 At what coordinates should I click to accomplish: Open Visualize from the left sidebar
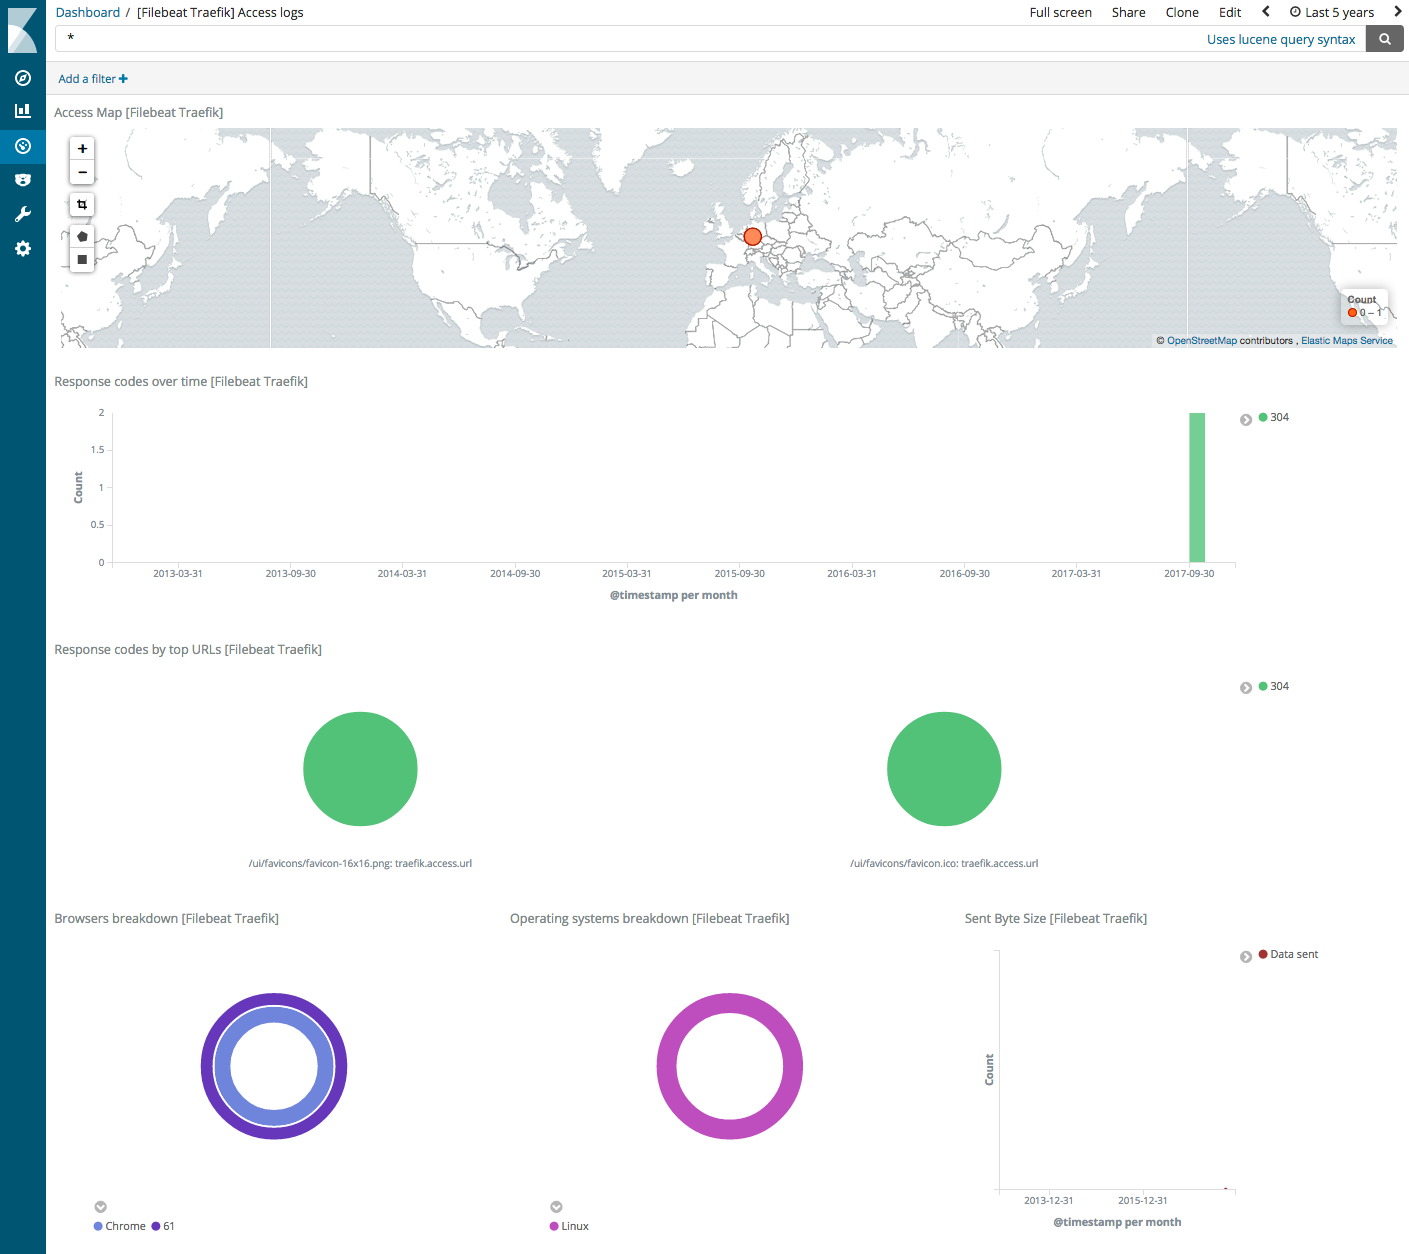click(22, 110)
